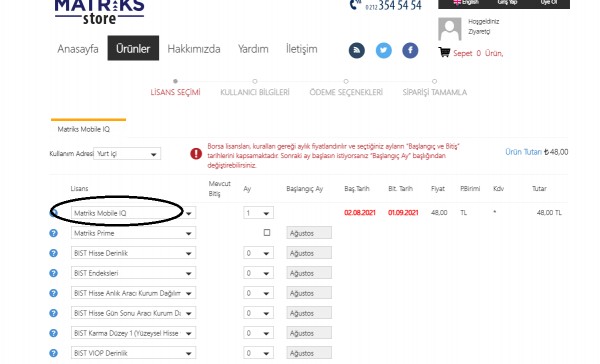Open the shopping cart icon

(444, 52)
